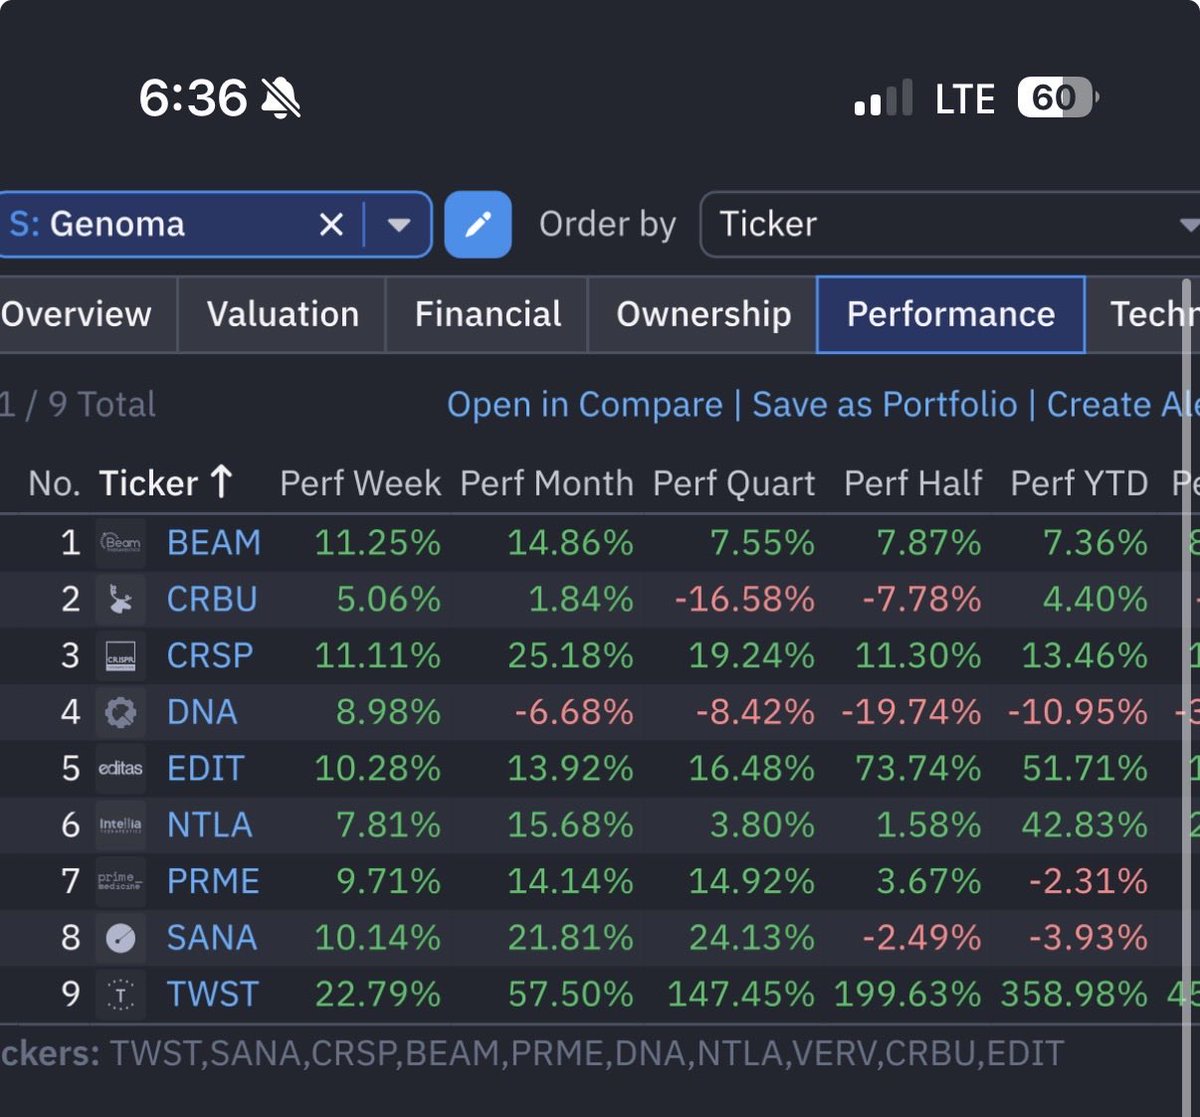1200x1117 pixels.
Task: Click PRME Perf YTD value -2.31%
Action: (1090, 881)
